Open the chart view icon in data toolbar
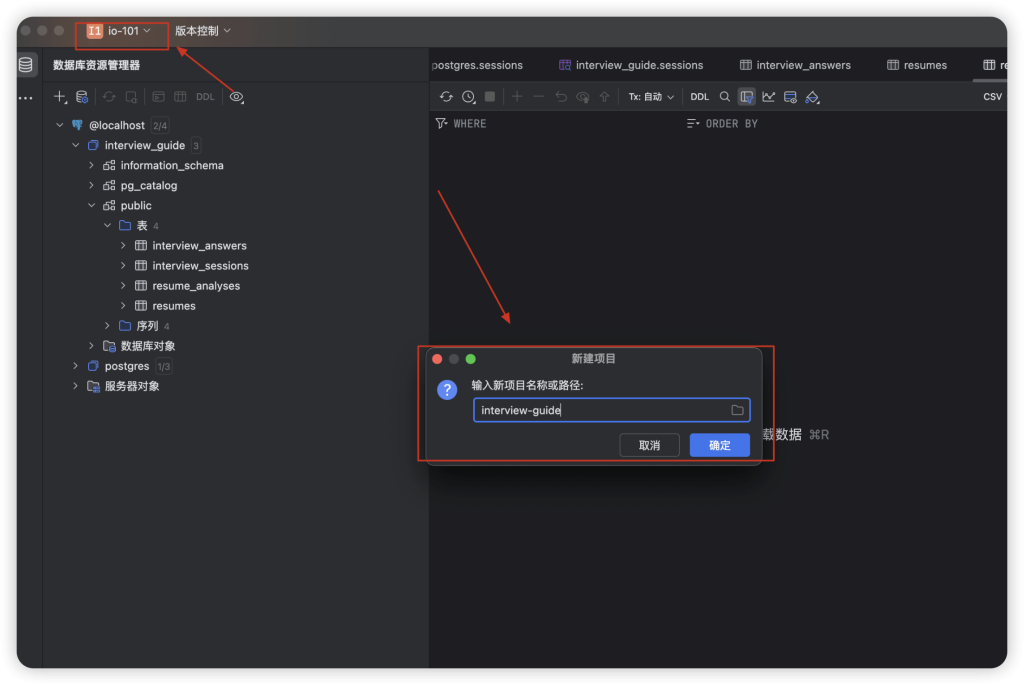 768,96
